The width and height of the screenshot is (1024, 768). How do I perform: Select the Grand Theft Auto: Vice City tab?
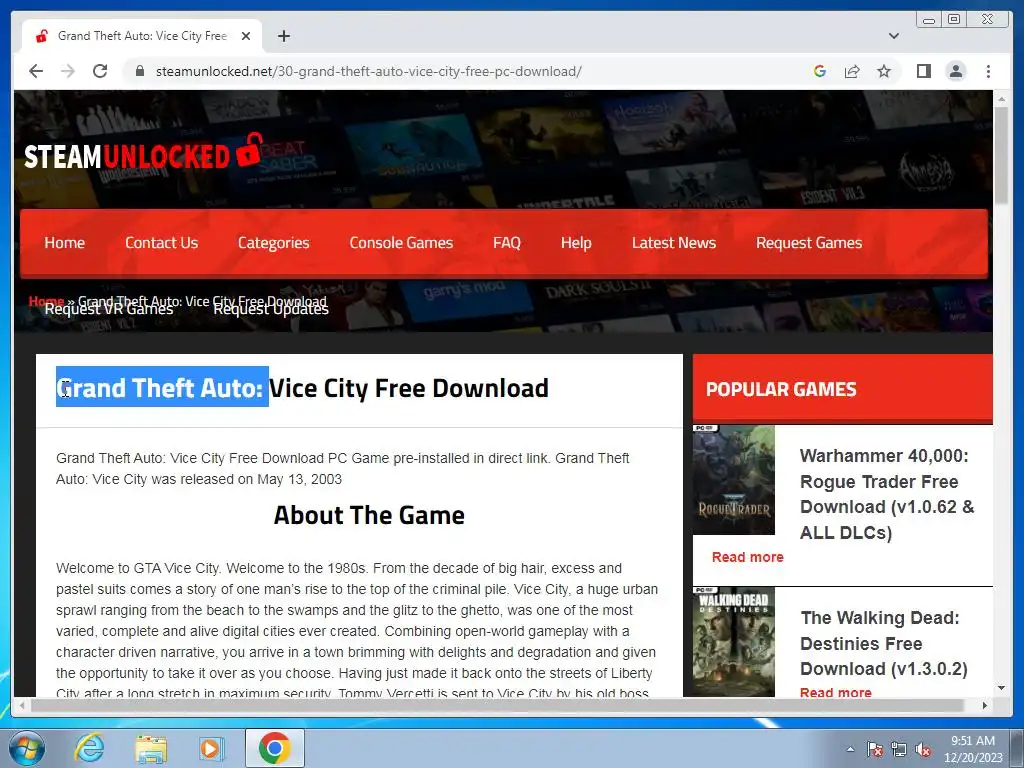pos(142,36)
